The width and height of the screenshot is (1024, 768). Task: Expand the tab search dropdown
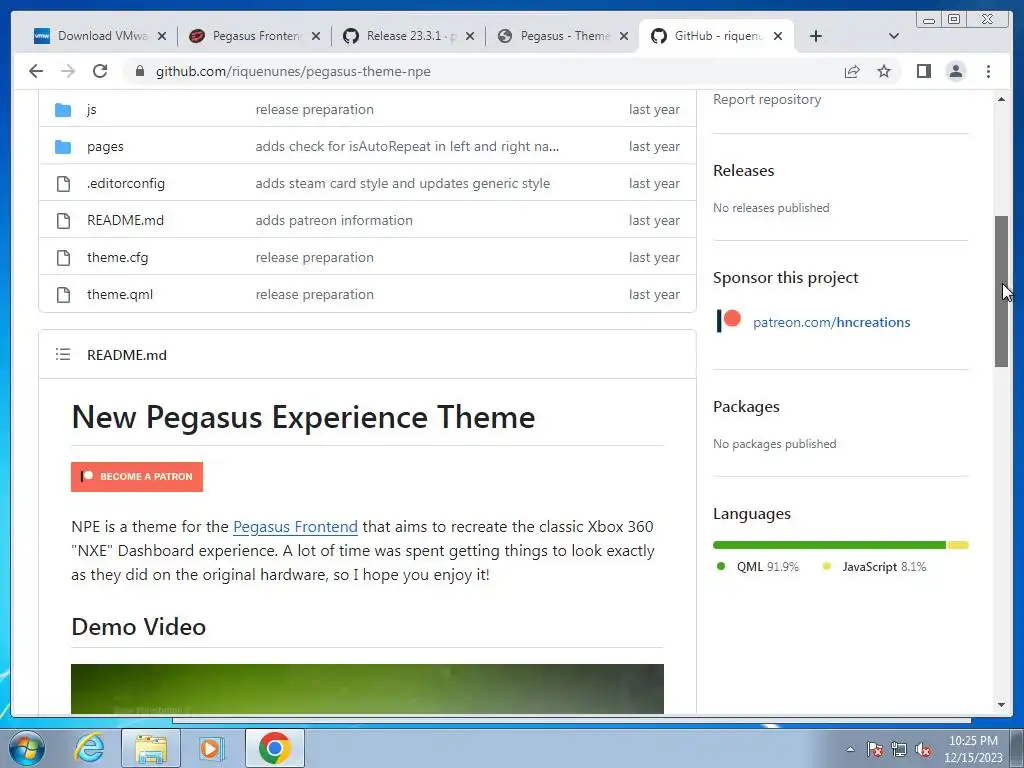[894, 36]
